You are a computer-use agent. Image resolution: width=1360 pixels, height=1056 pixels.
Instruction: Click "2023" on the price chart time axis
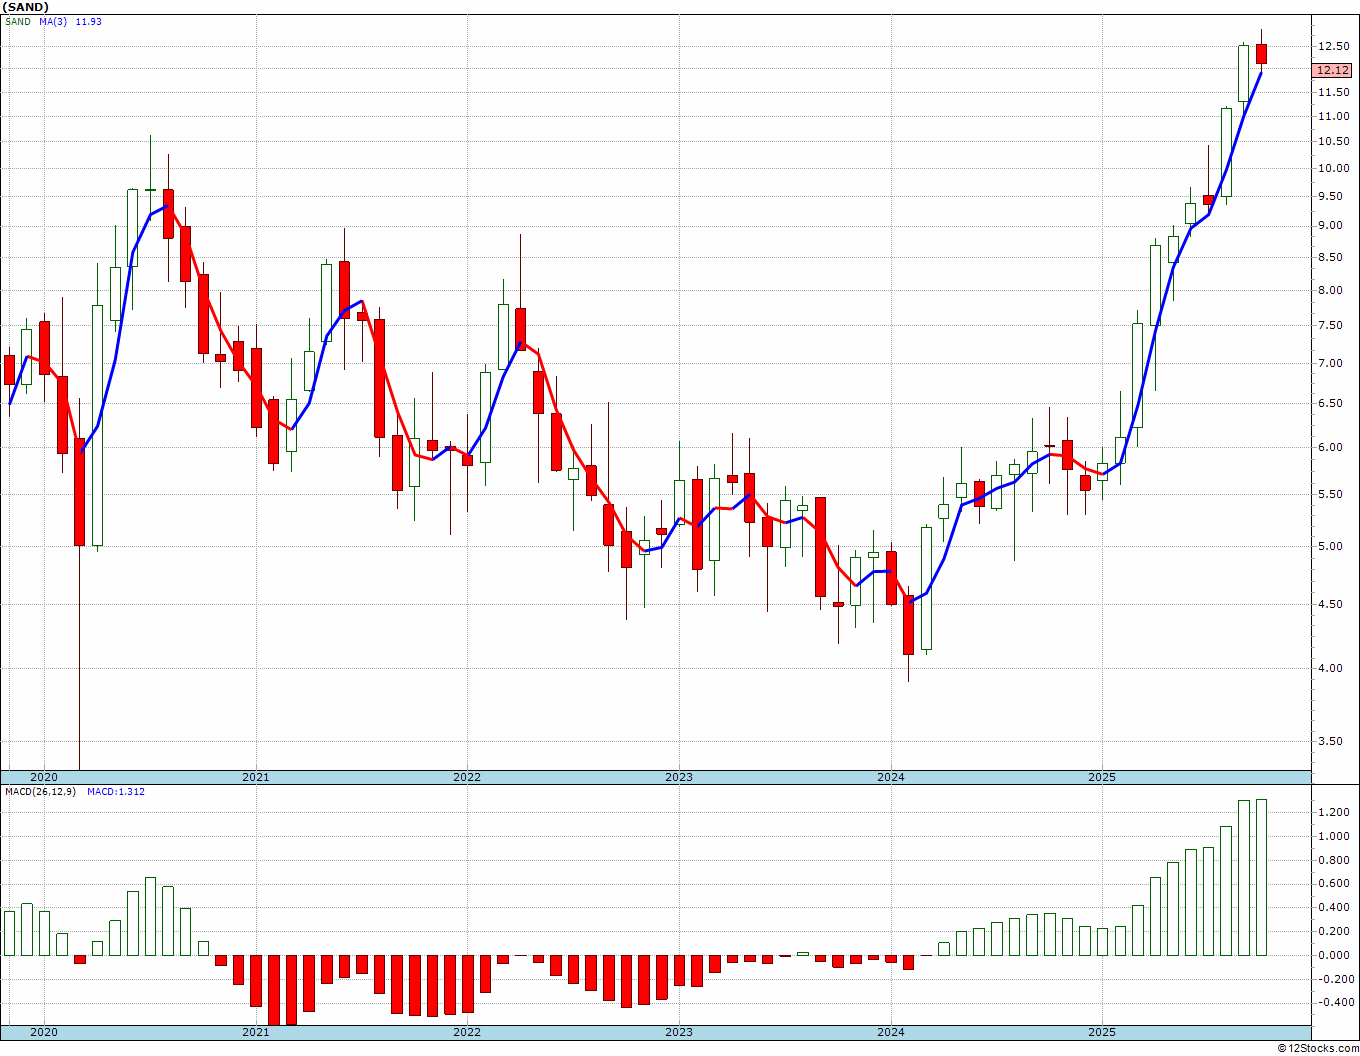679,777
